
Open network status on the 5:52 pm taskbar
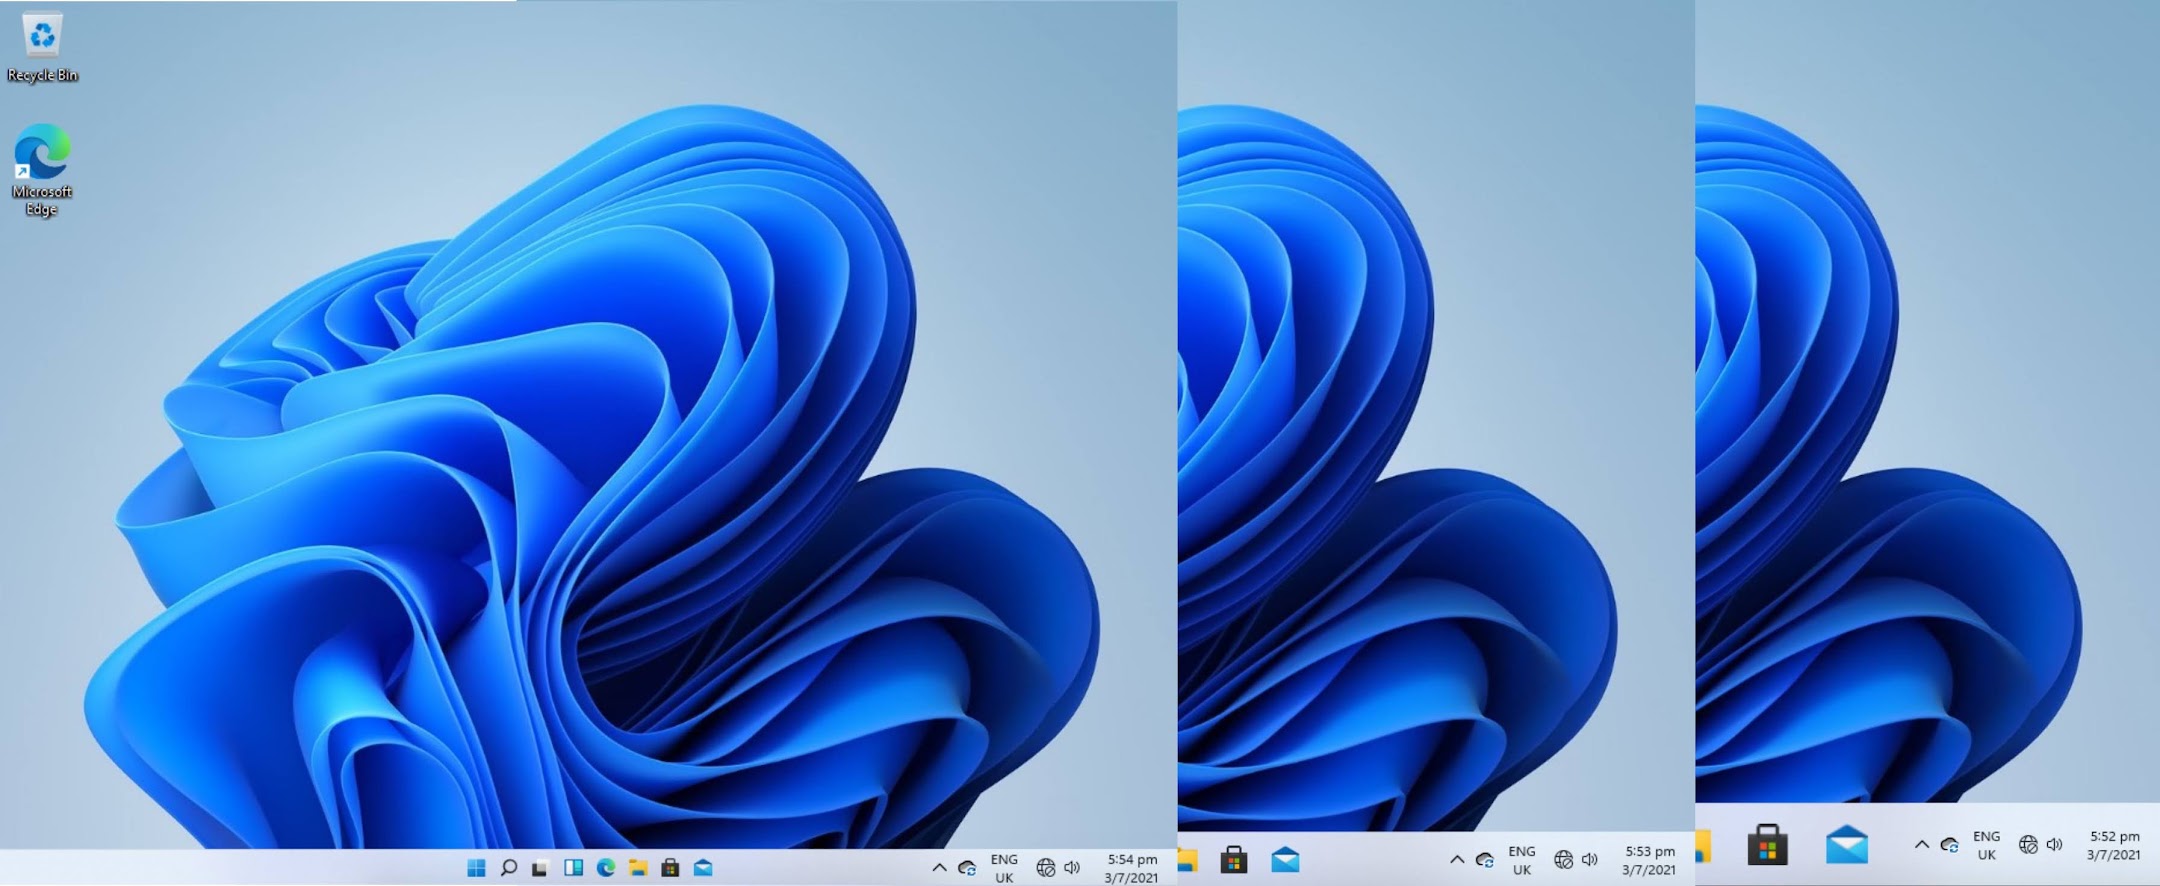click(x=2028, y=845)
